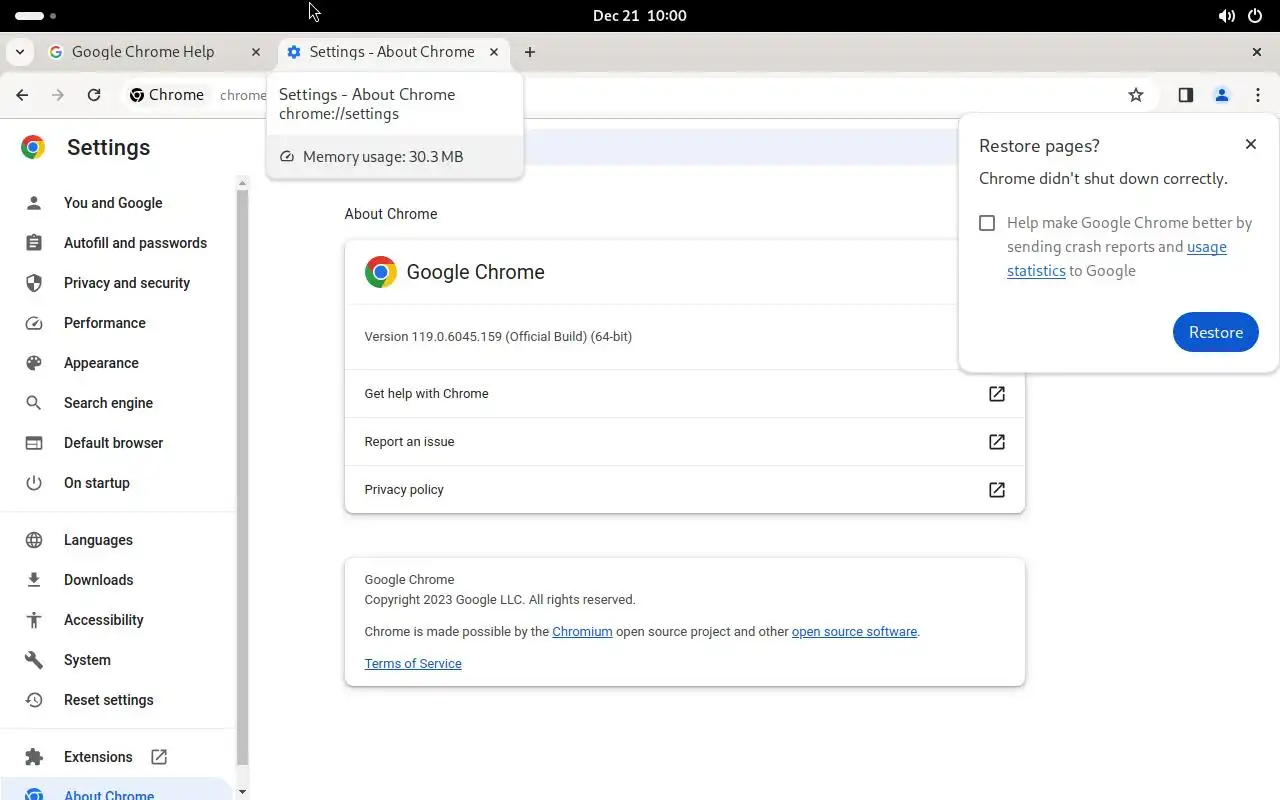Viewport: 1280px width, 800px height.
Task: Select On startup settings
Action: [118, 483]
